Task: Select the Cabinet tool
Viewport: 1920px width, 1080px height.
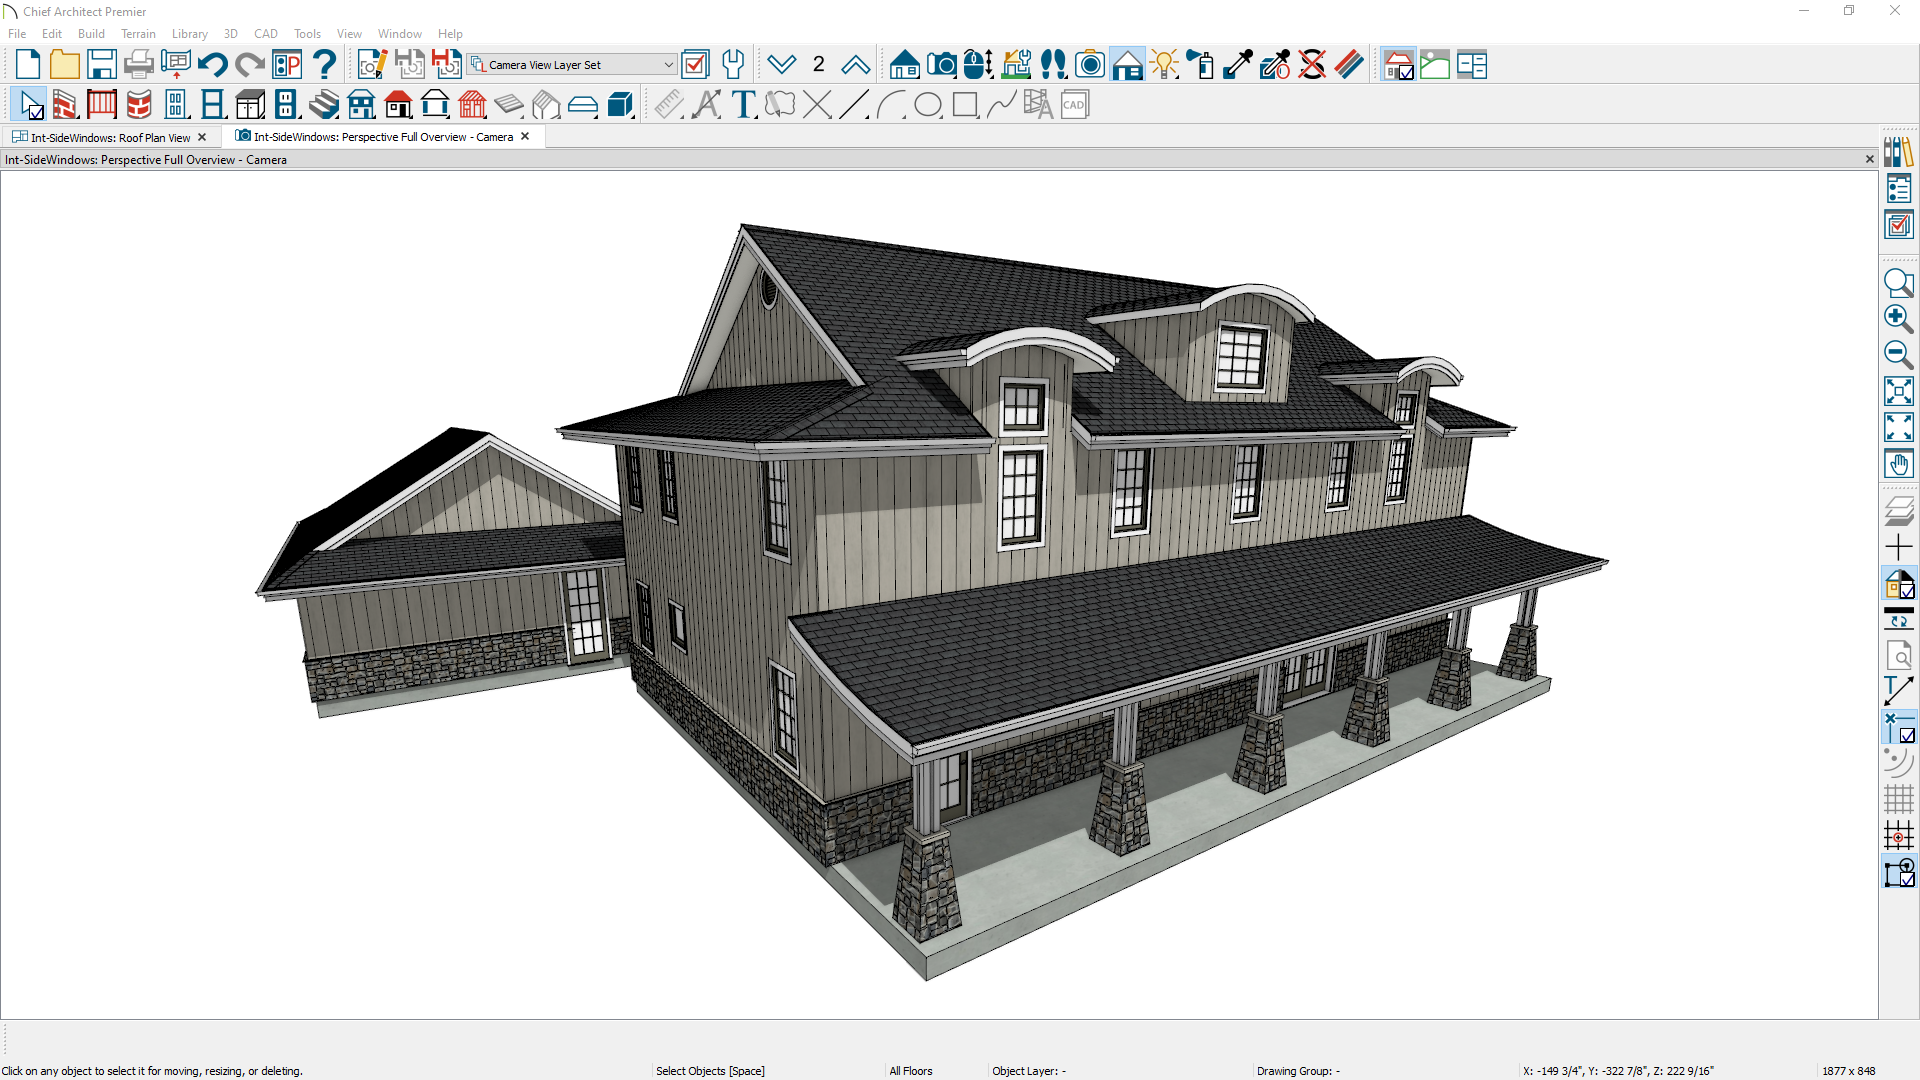Action: point(250,104)
